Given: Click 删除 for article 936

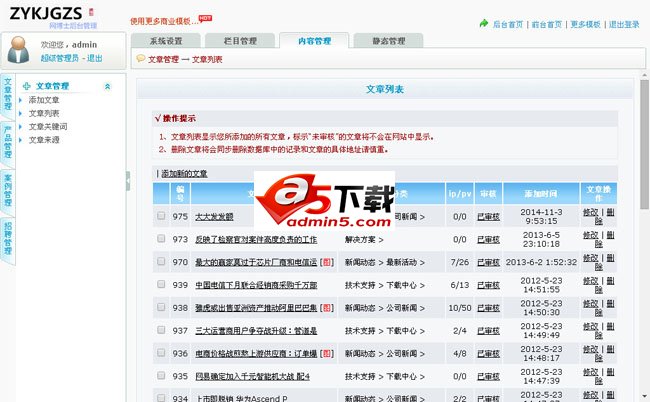Looking at the screenshot, I should (x=605, y=354).
